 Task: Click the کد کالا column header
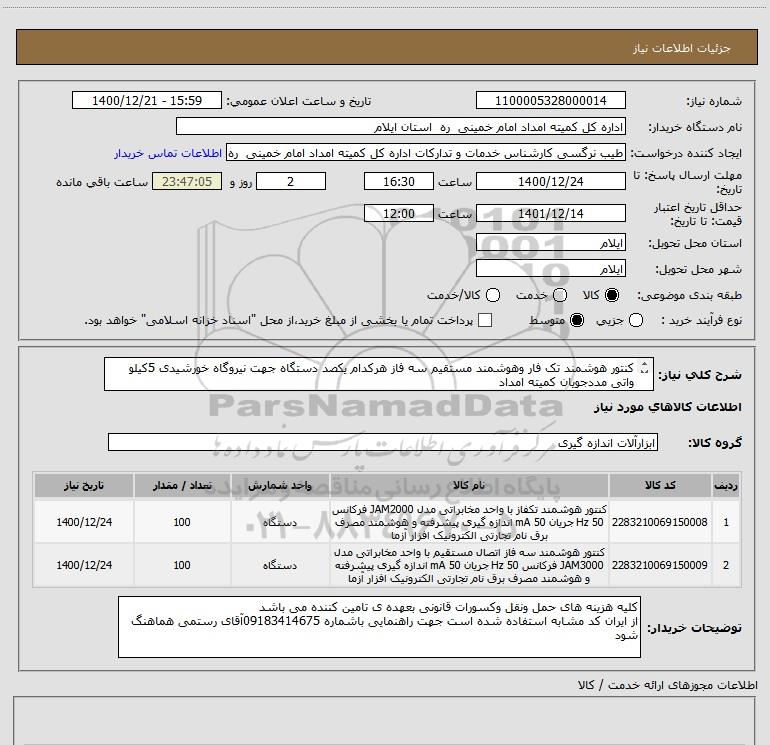[x=660, y=486]
